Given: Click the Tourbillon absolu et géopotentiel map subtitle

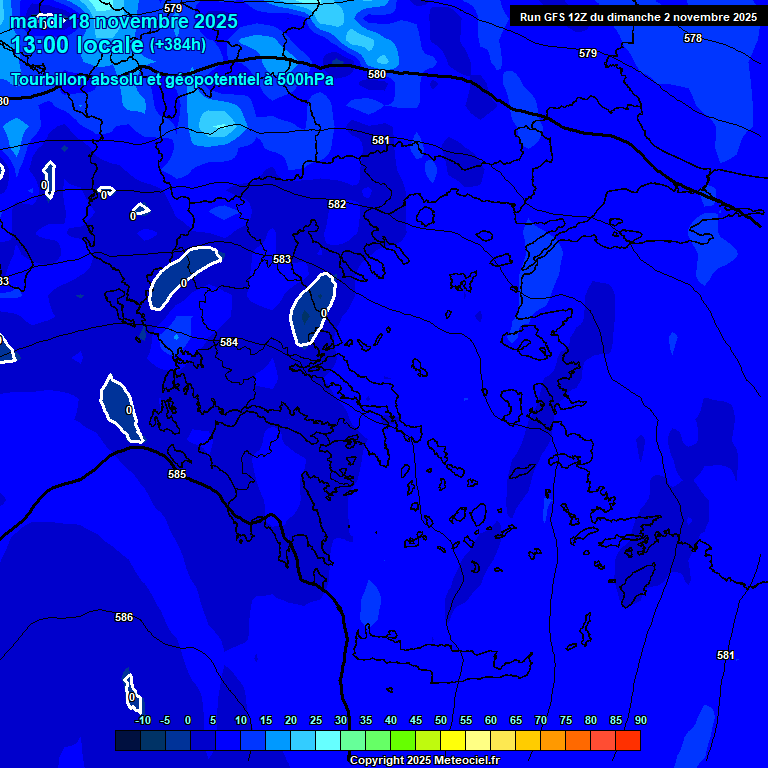Looking at the screenshot, I should 172,79.
